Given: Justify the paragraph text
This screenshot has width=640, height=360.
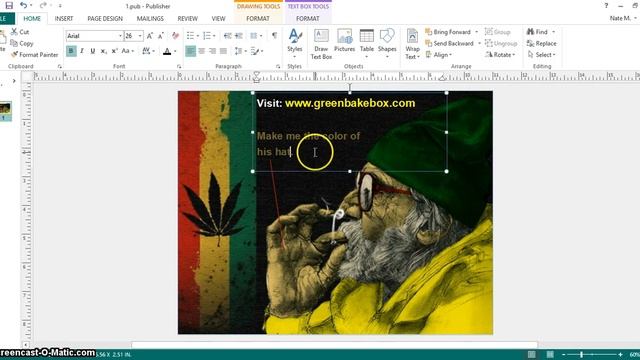Looking at the screenshot, I should 223,51.
